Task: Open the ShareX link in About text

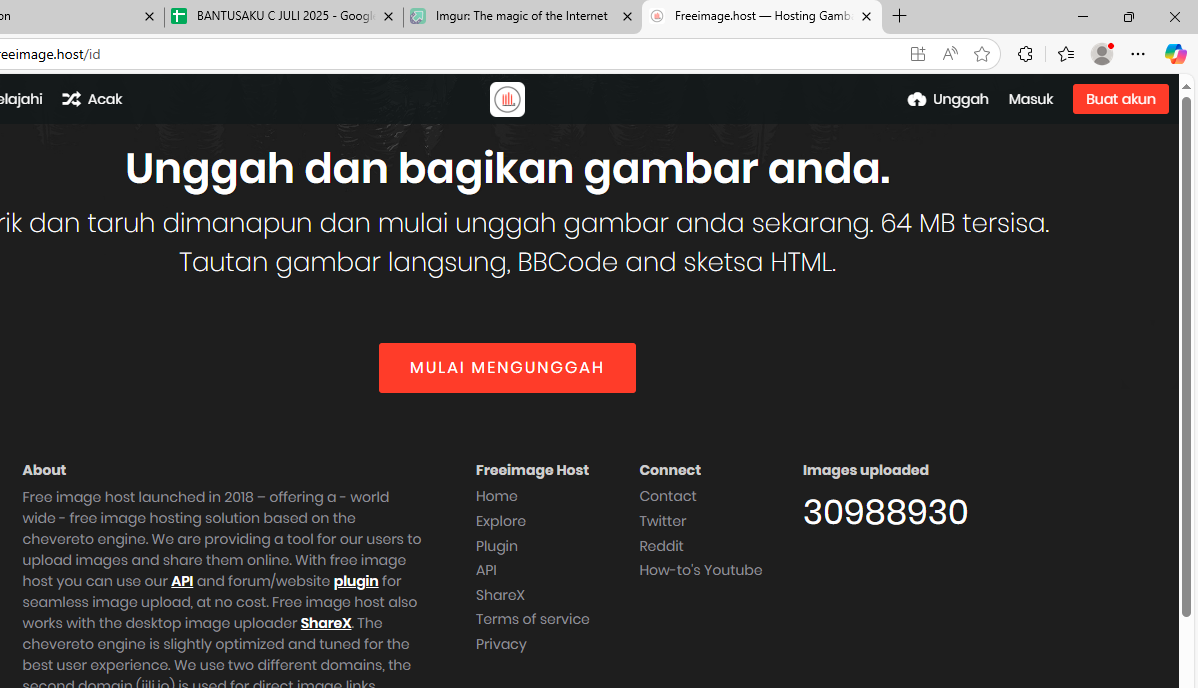Action: point(326,623)
